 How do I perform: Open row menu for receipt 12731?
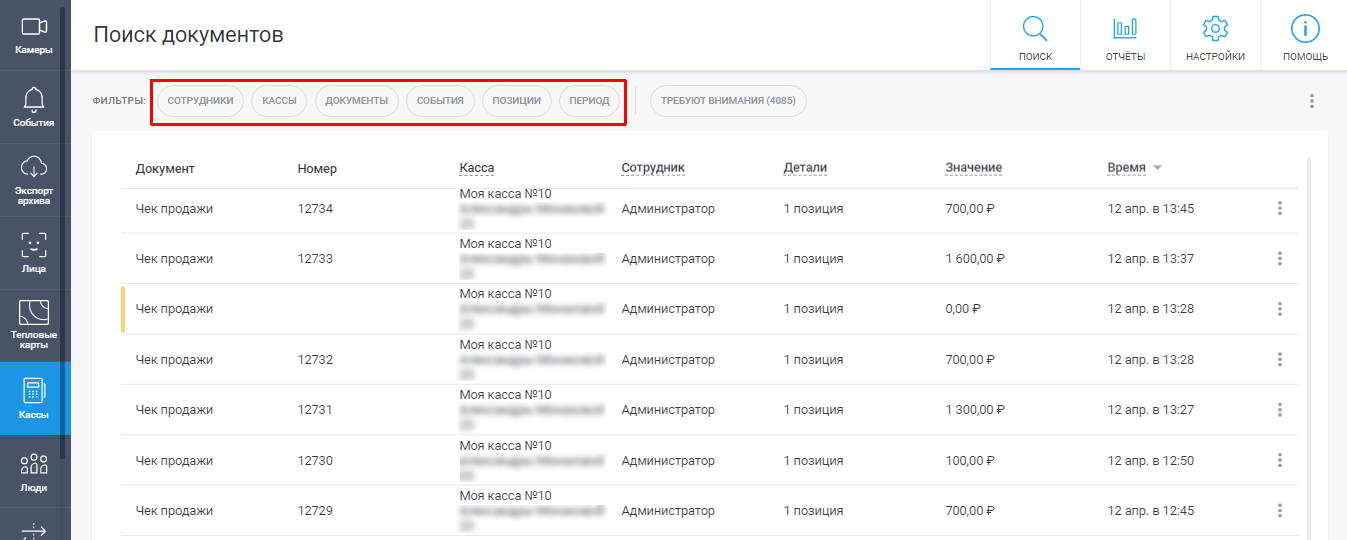[1280, 410]
